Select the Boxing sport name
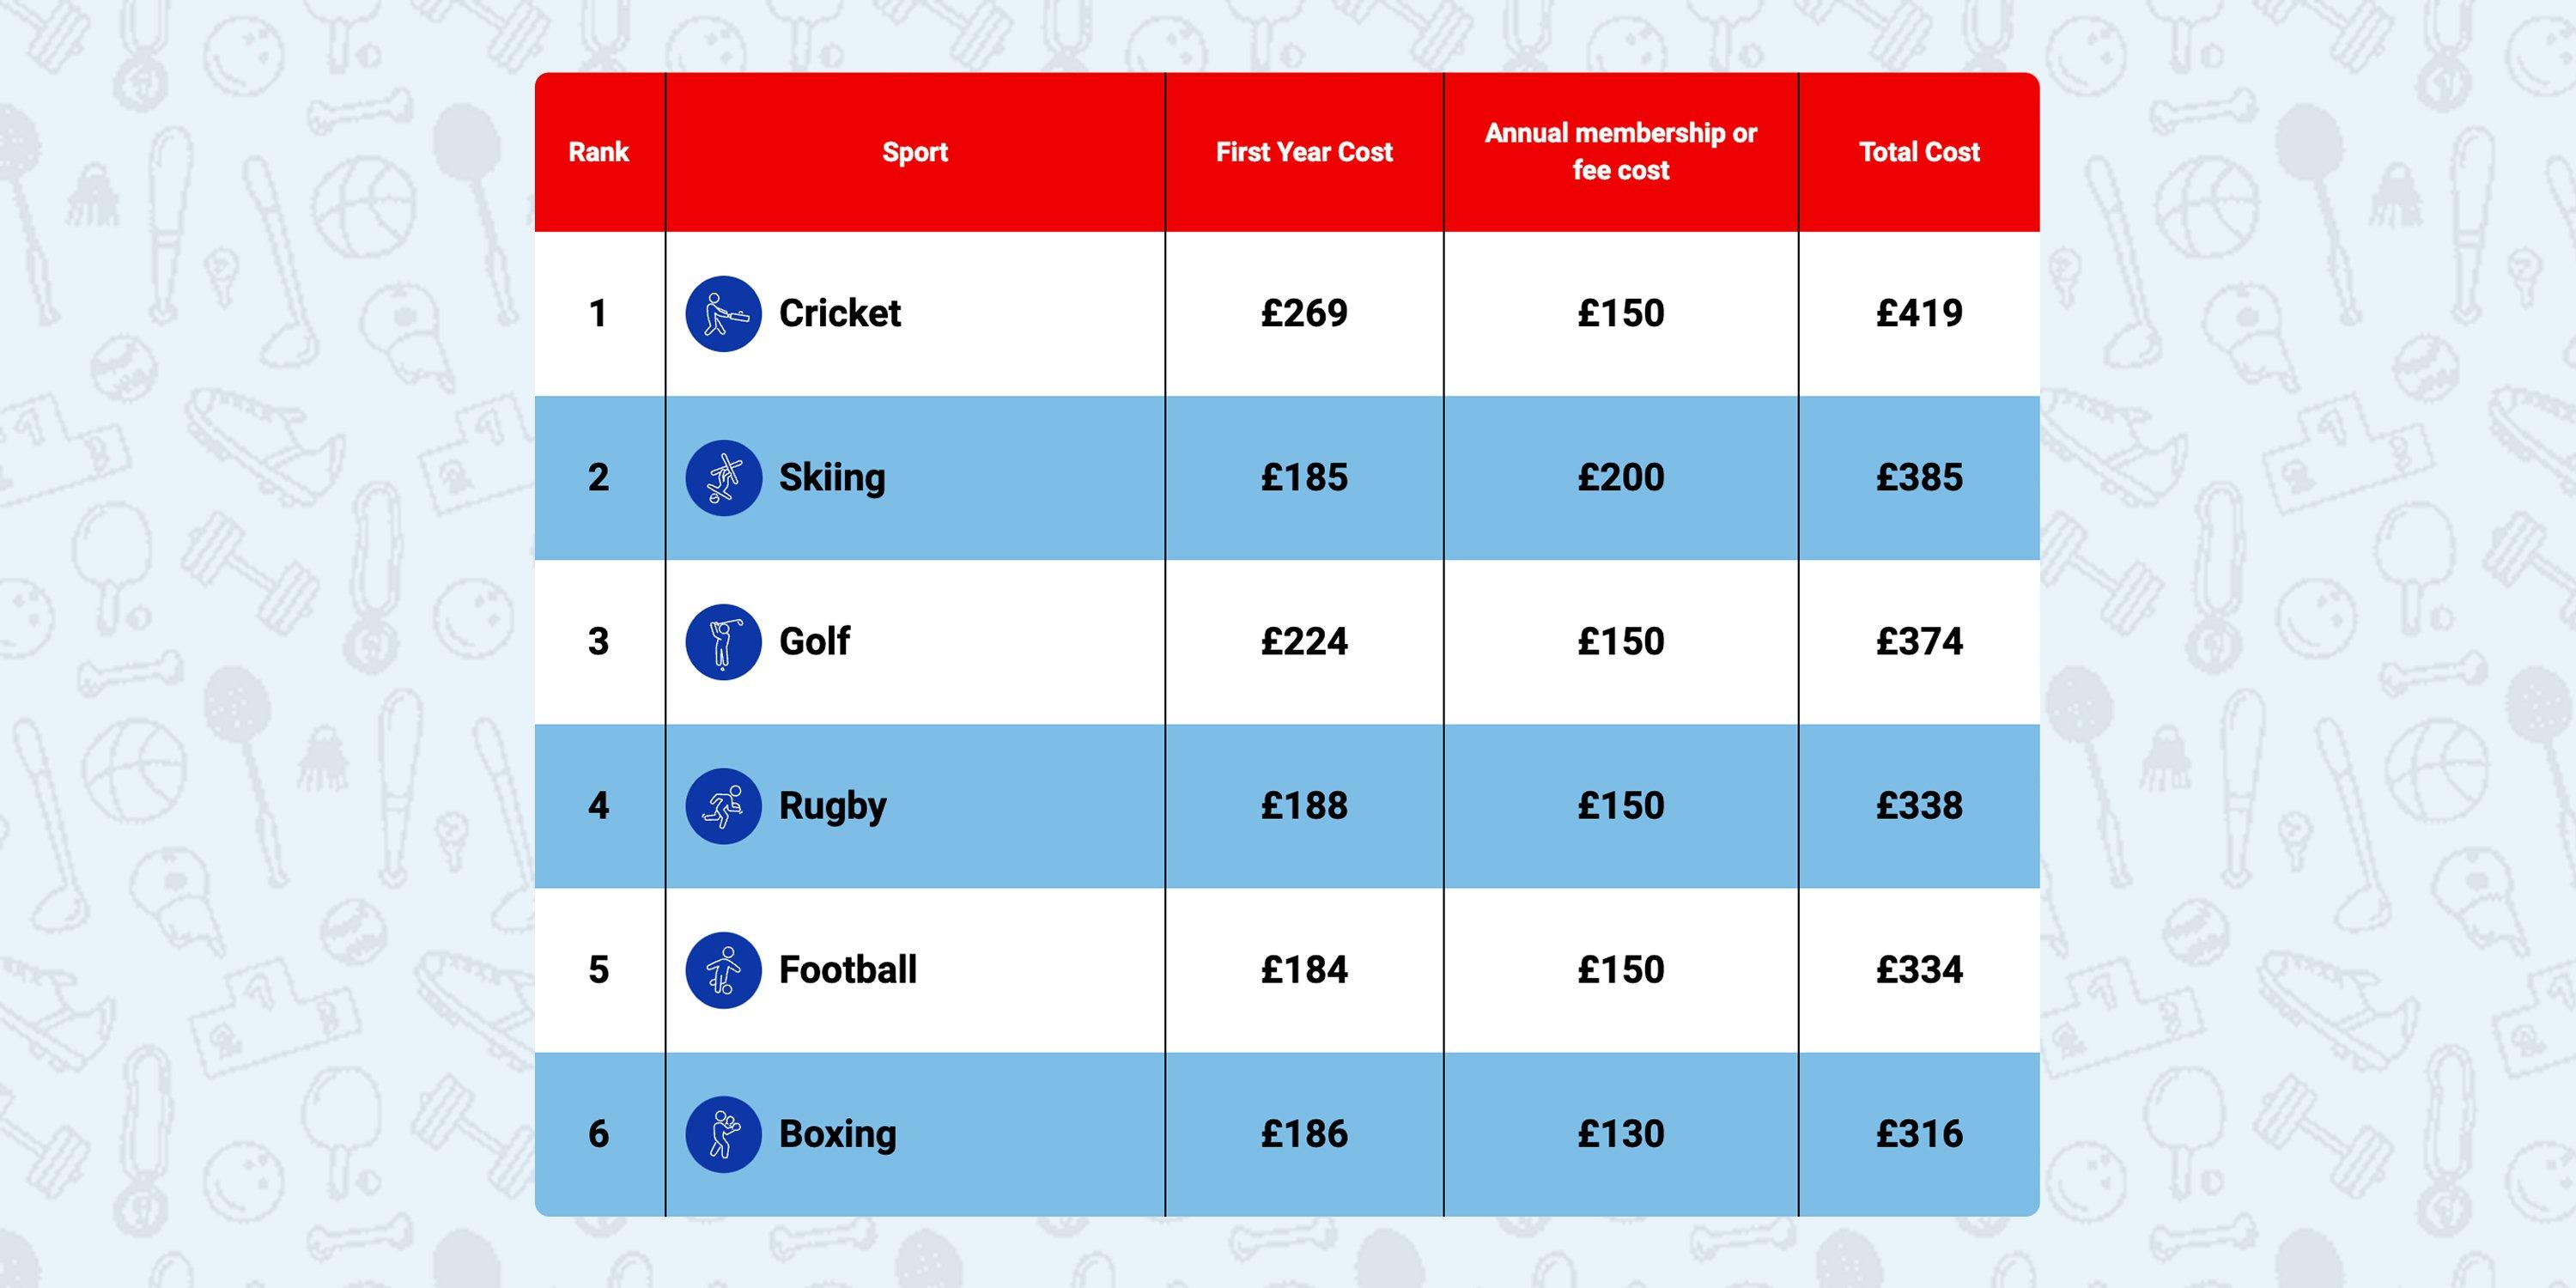 837,1134
